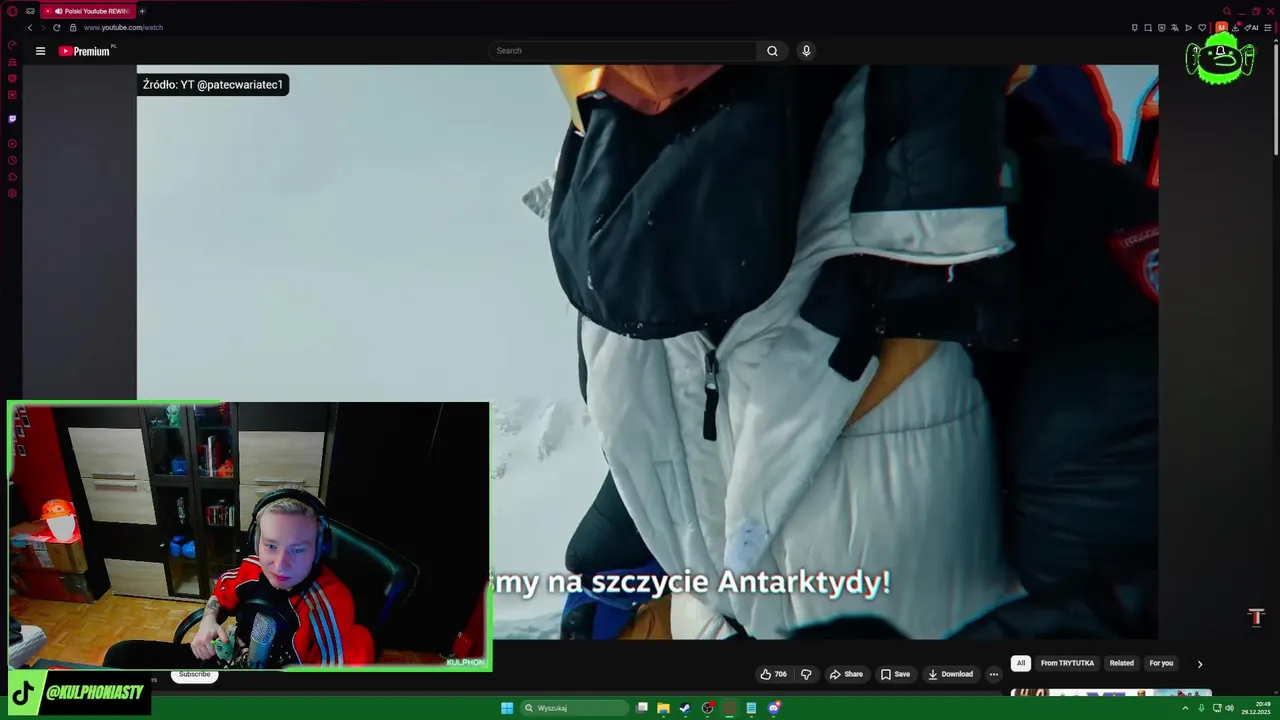Click the recommended video thumbnail below chips
The width and height of the screenshot is (1280, 720).
pyautogui.click(x=1110, y=692)
